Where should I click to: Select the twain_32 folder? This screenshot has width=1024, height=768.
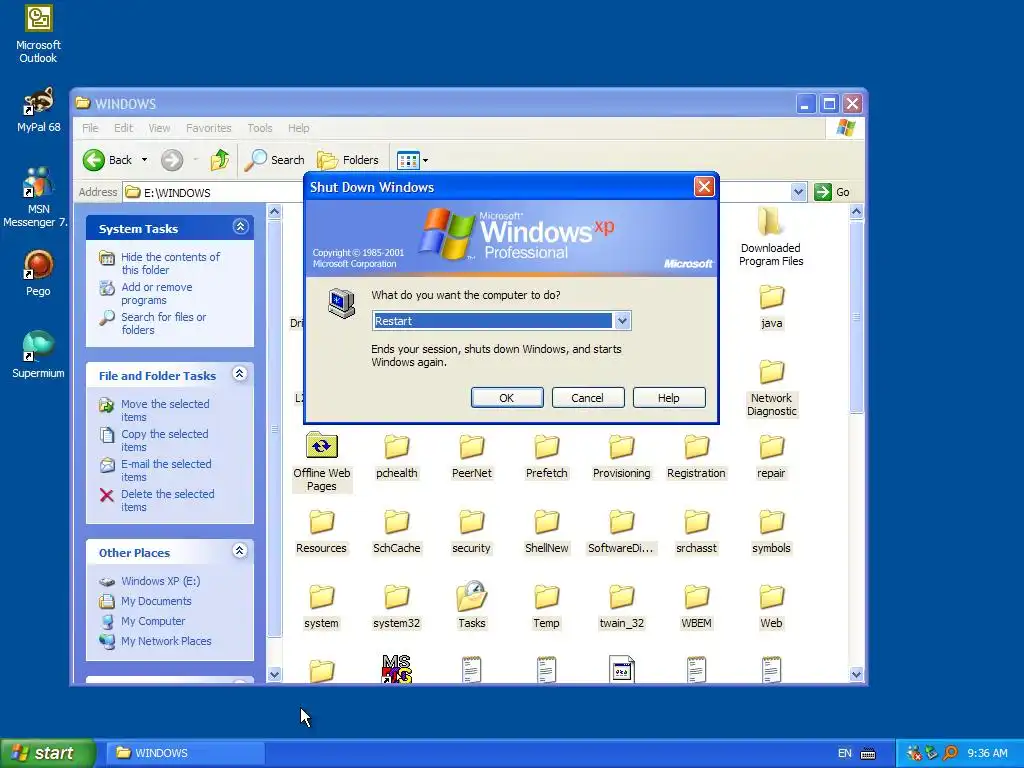tap(622, 607)
